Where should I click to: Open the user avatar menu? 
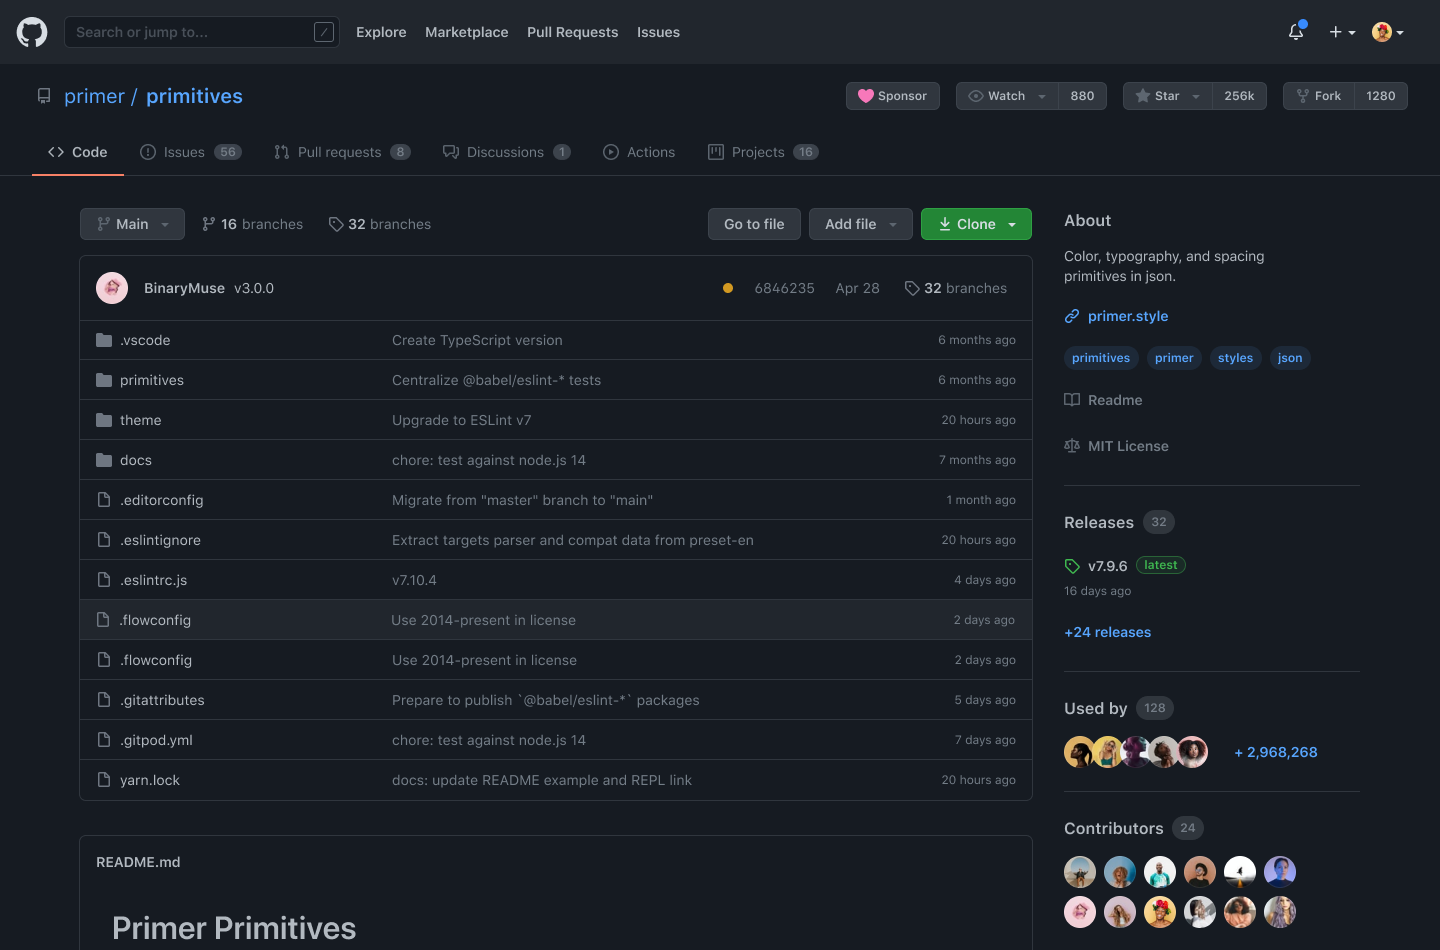pyautogui.click(x=1388, y=32)
